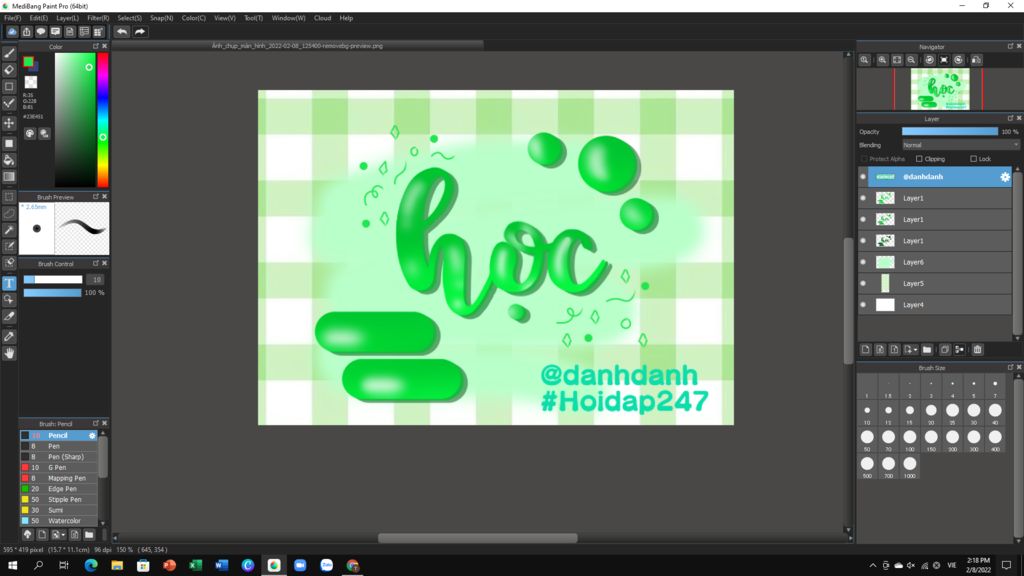The height and width of the screenshot is (576, 1024).
Task: Click the Redo arrow in top toolbar
Action: pyautogui.click(x=140, y=31)
